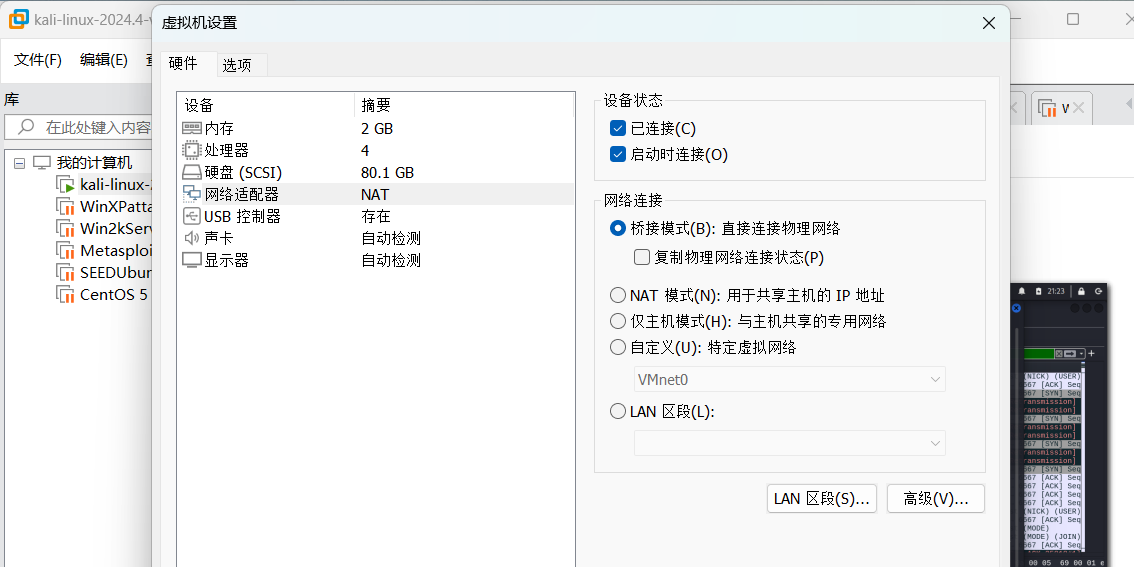Select the 桥接模式(B) radio button
The image size is (1134, 567).
618,229
